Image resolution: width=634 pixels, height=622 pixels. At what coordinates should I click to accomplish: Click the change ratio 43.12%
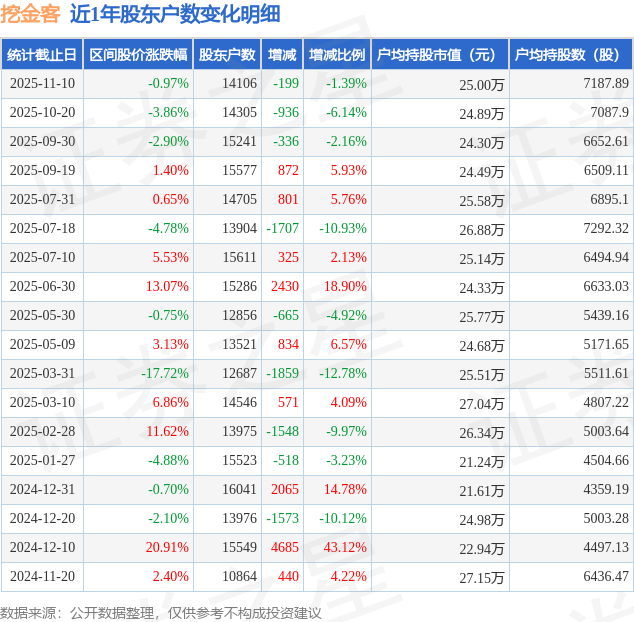pyautogui.click(x=345, y=547)
